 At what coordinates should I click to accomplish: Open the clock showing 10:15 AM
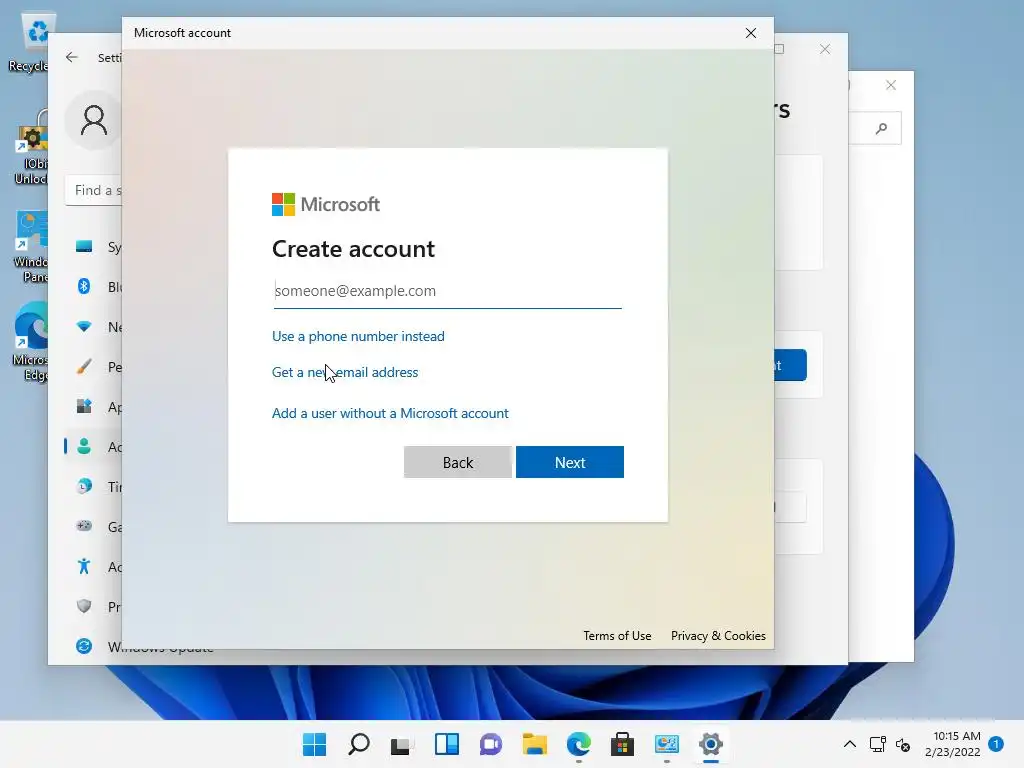click(x=953, y=744)
